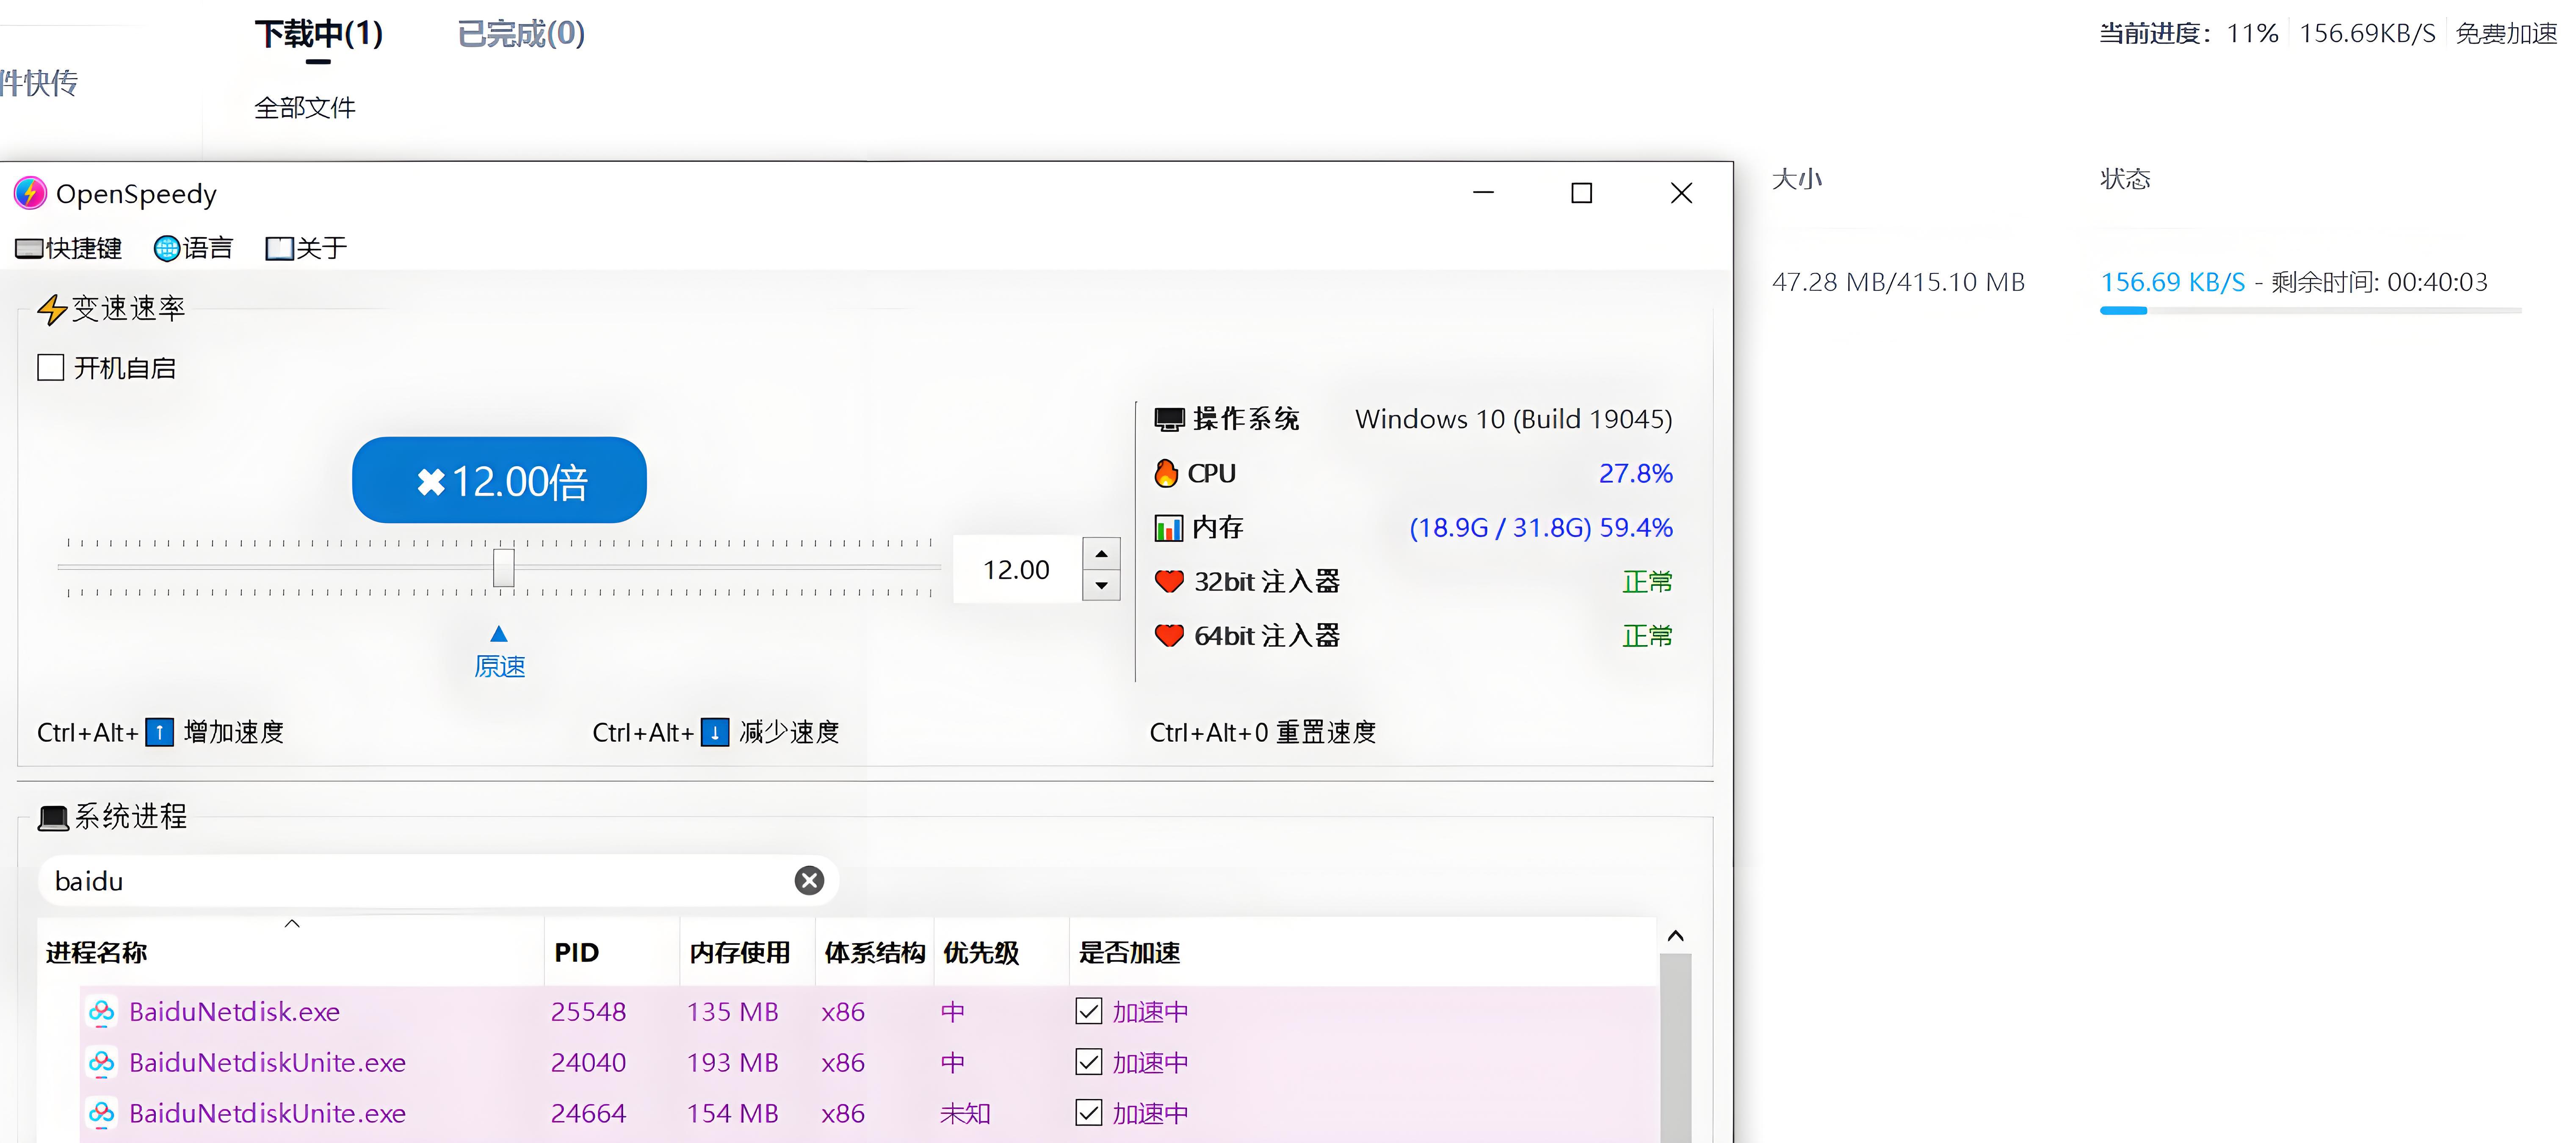Click the 12.00 speed value field
Screen dimensions: 2576x1143
tap(1016, 569)
